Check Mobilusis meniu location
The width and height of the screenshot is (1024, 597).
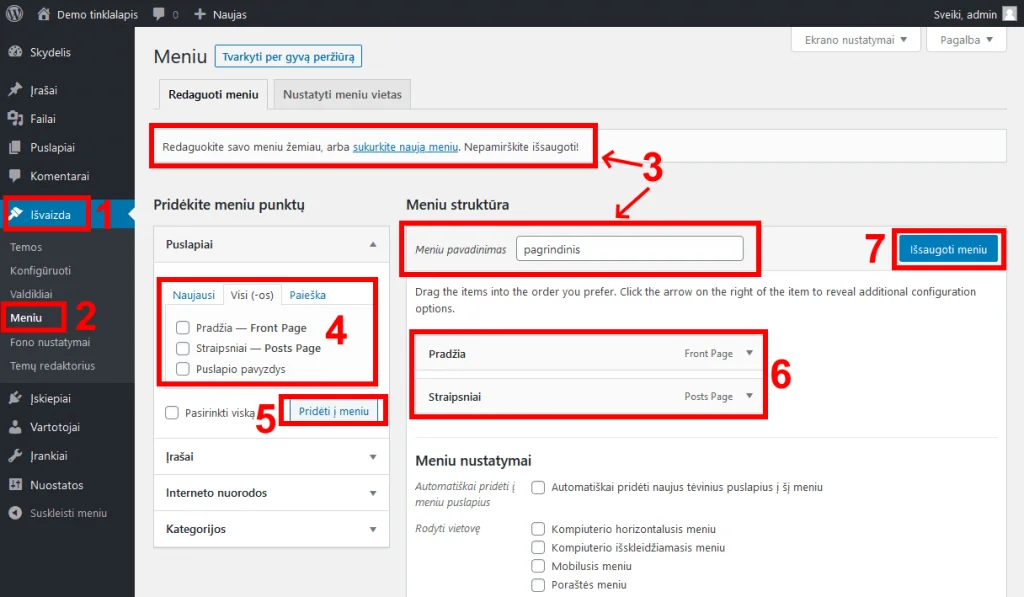(x=538, y=566)
